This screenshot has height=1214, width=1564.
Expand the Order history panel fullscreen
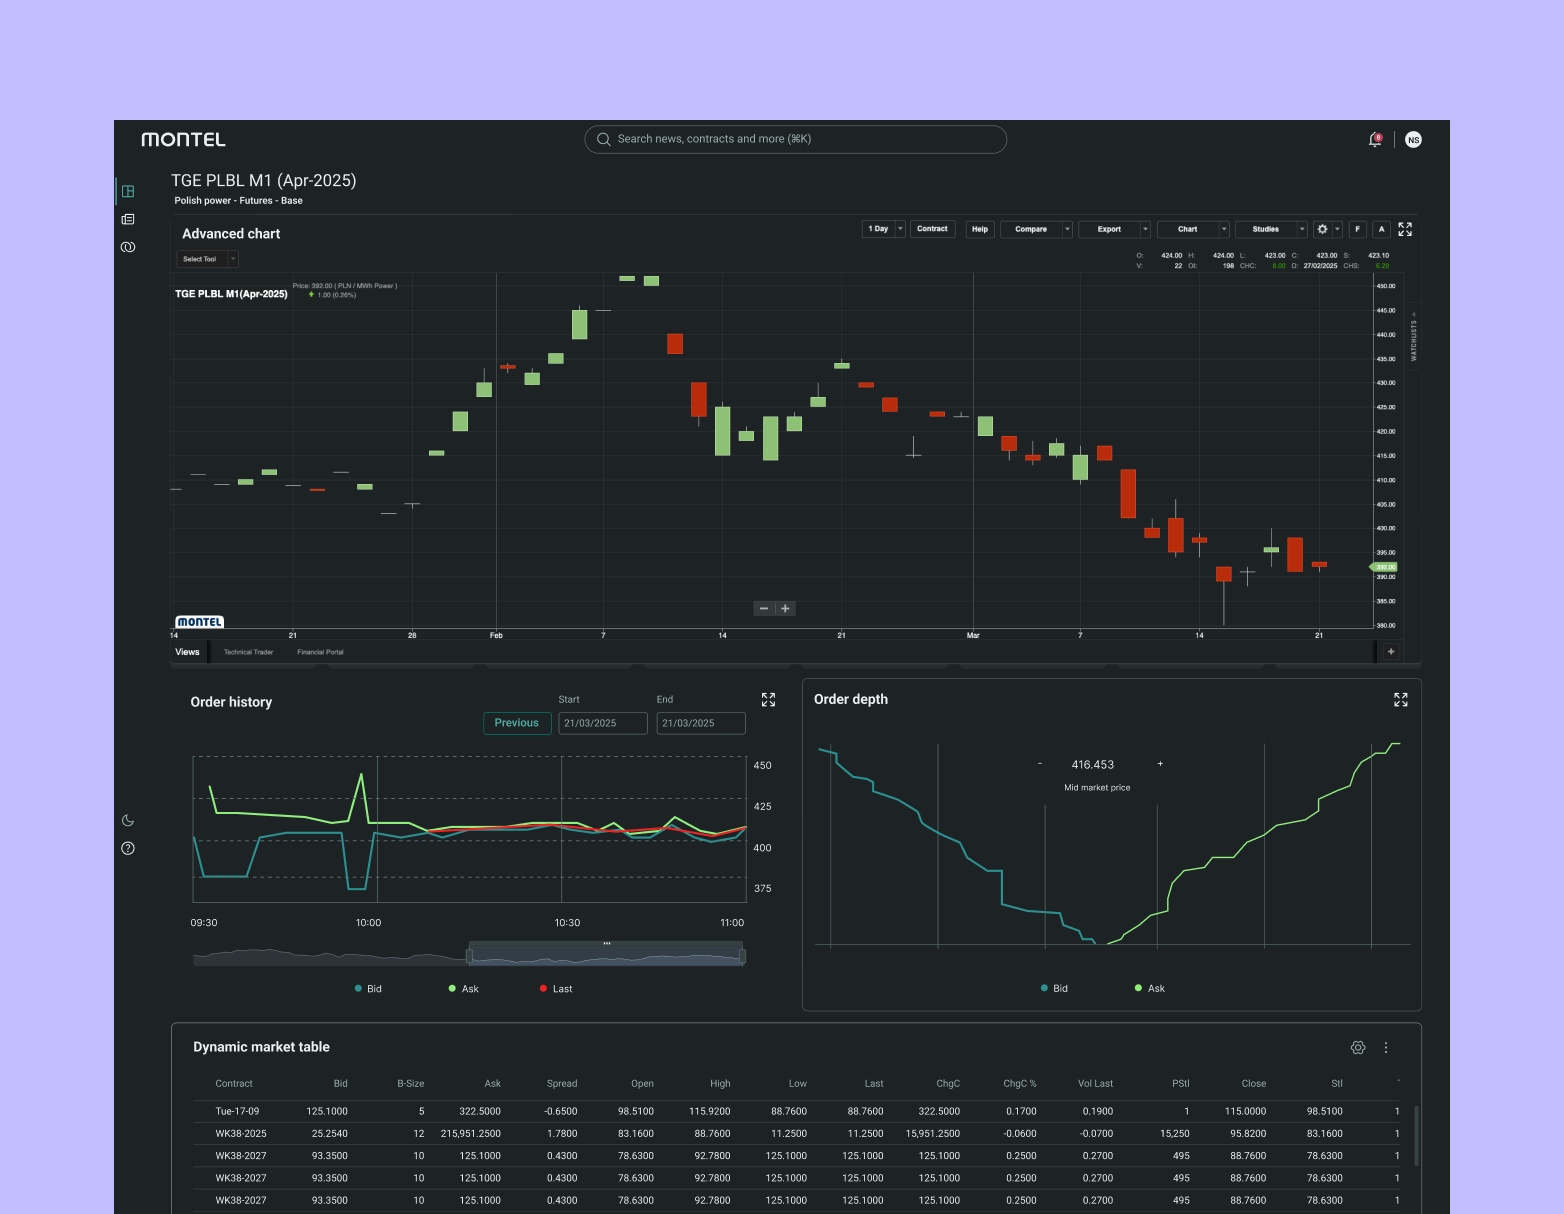(x=768, y=700)
